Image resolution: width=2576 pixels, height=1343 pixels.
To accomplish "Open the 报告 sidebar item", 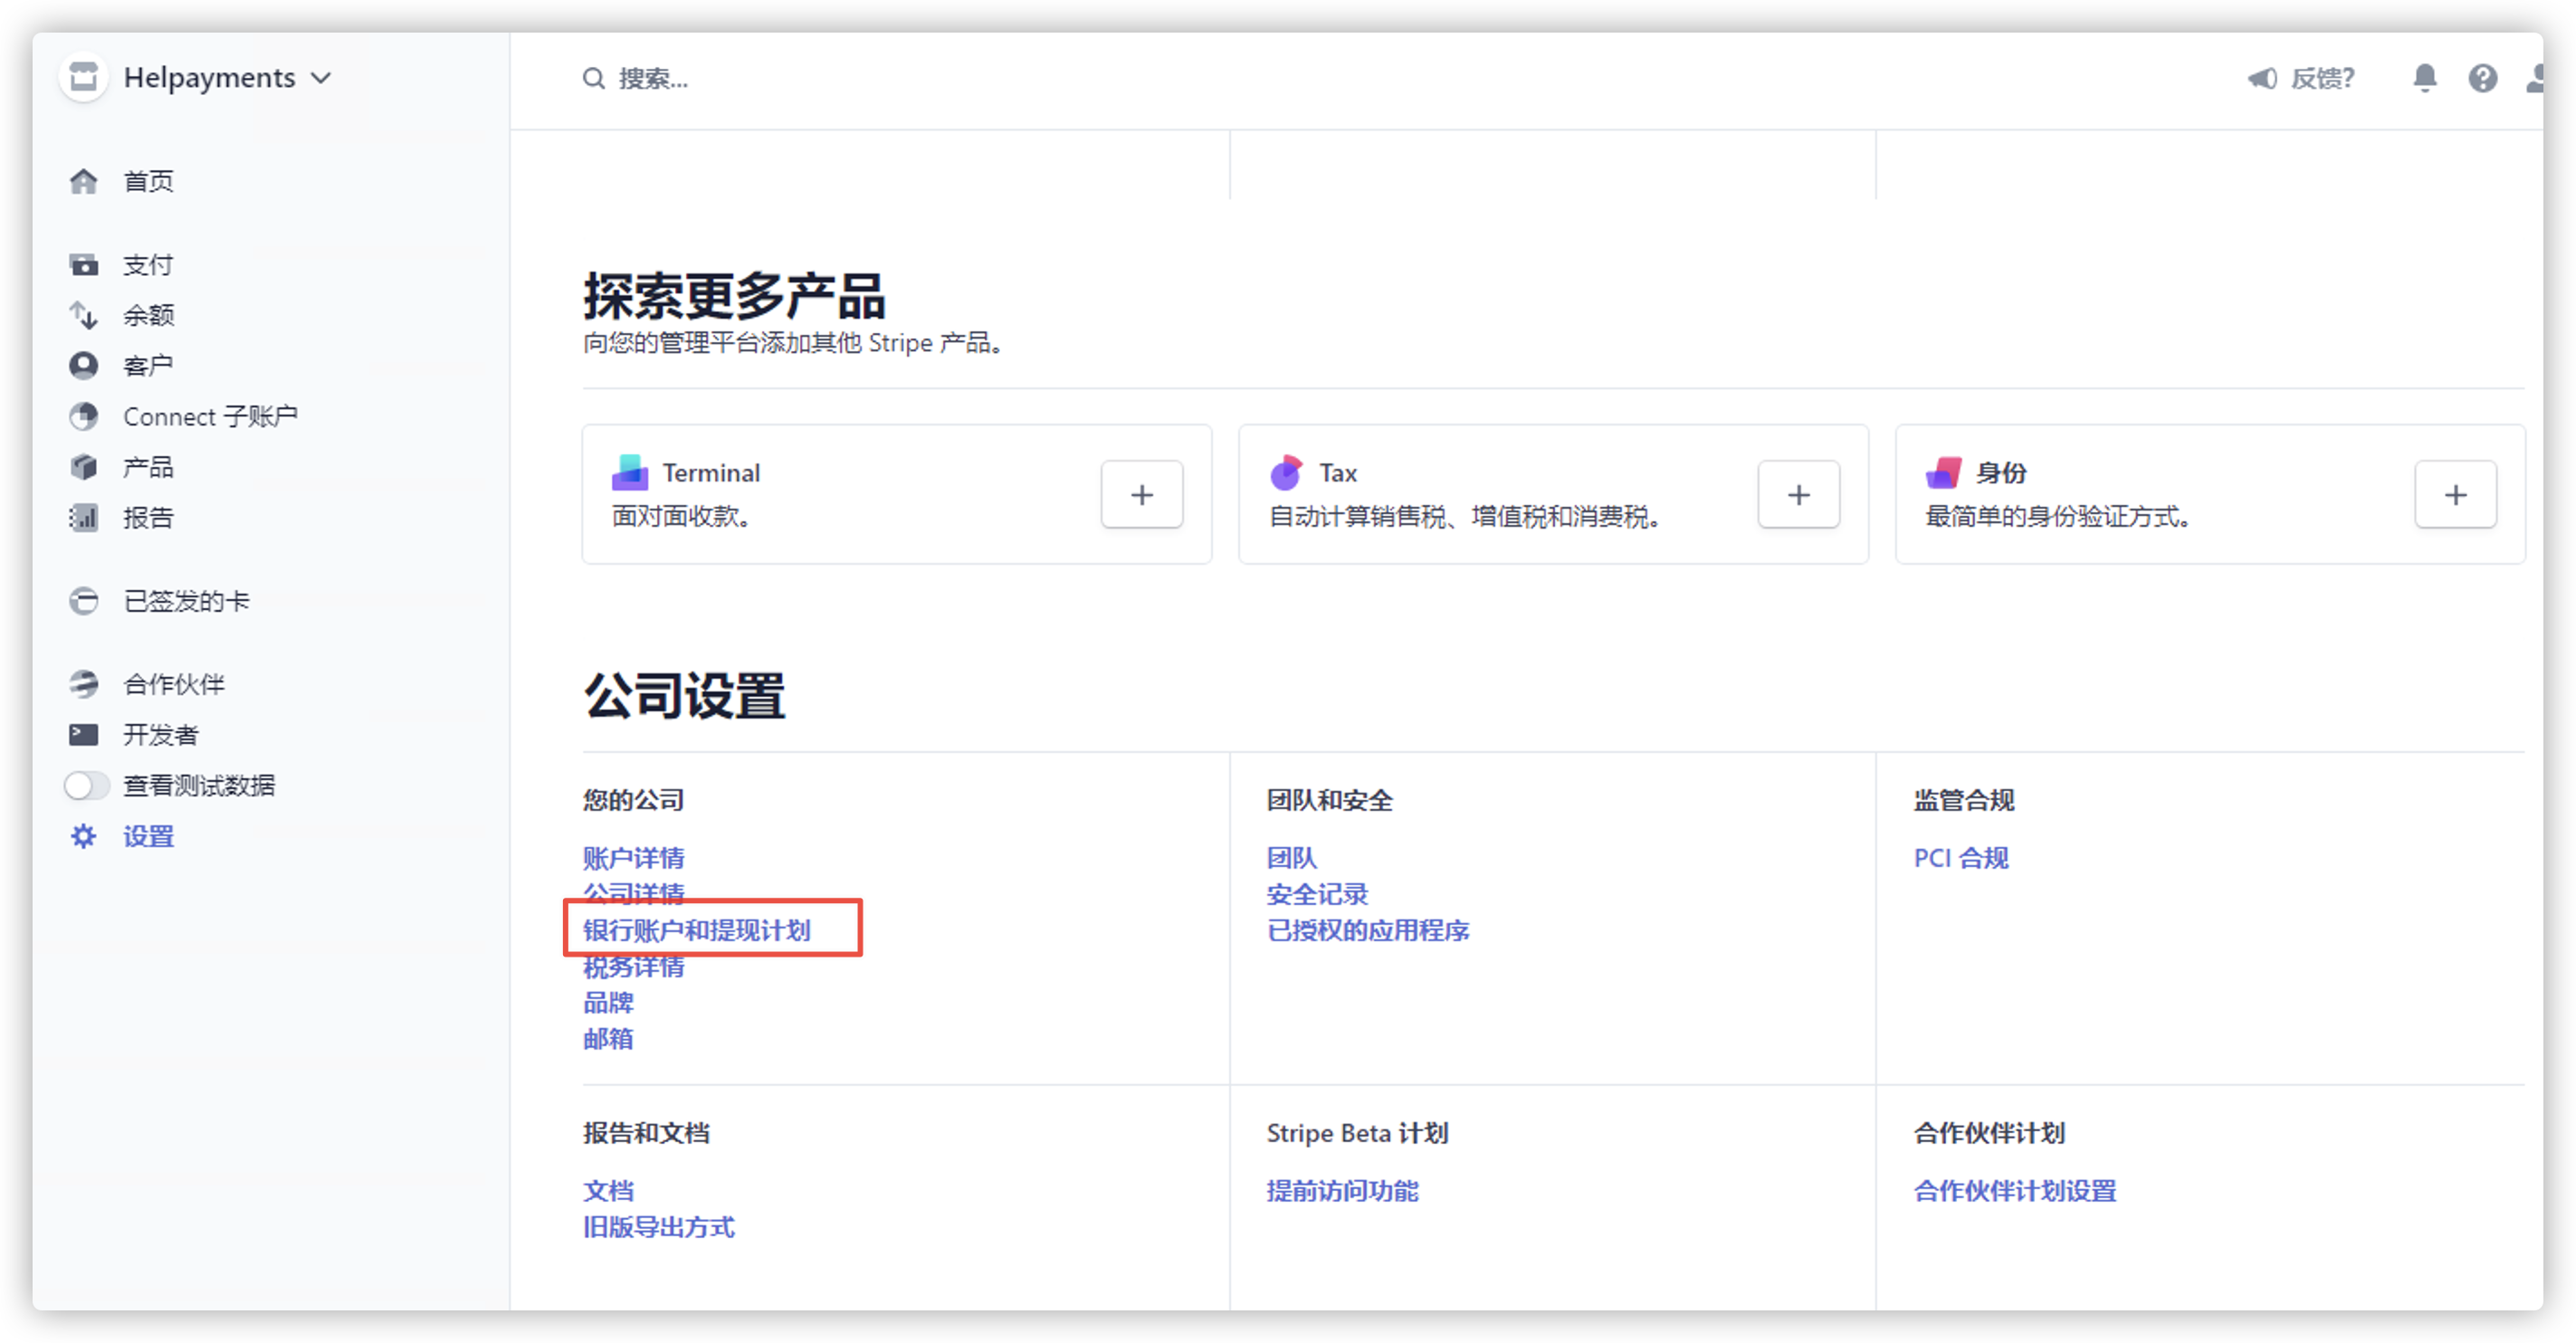I will pos(148,517).
